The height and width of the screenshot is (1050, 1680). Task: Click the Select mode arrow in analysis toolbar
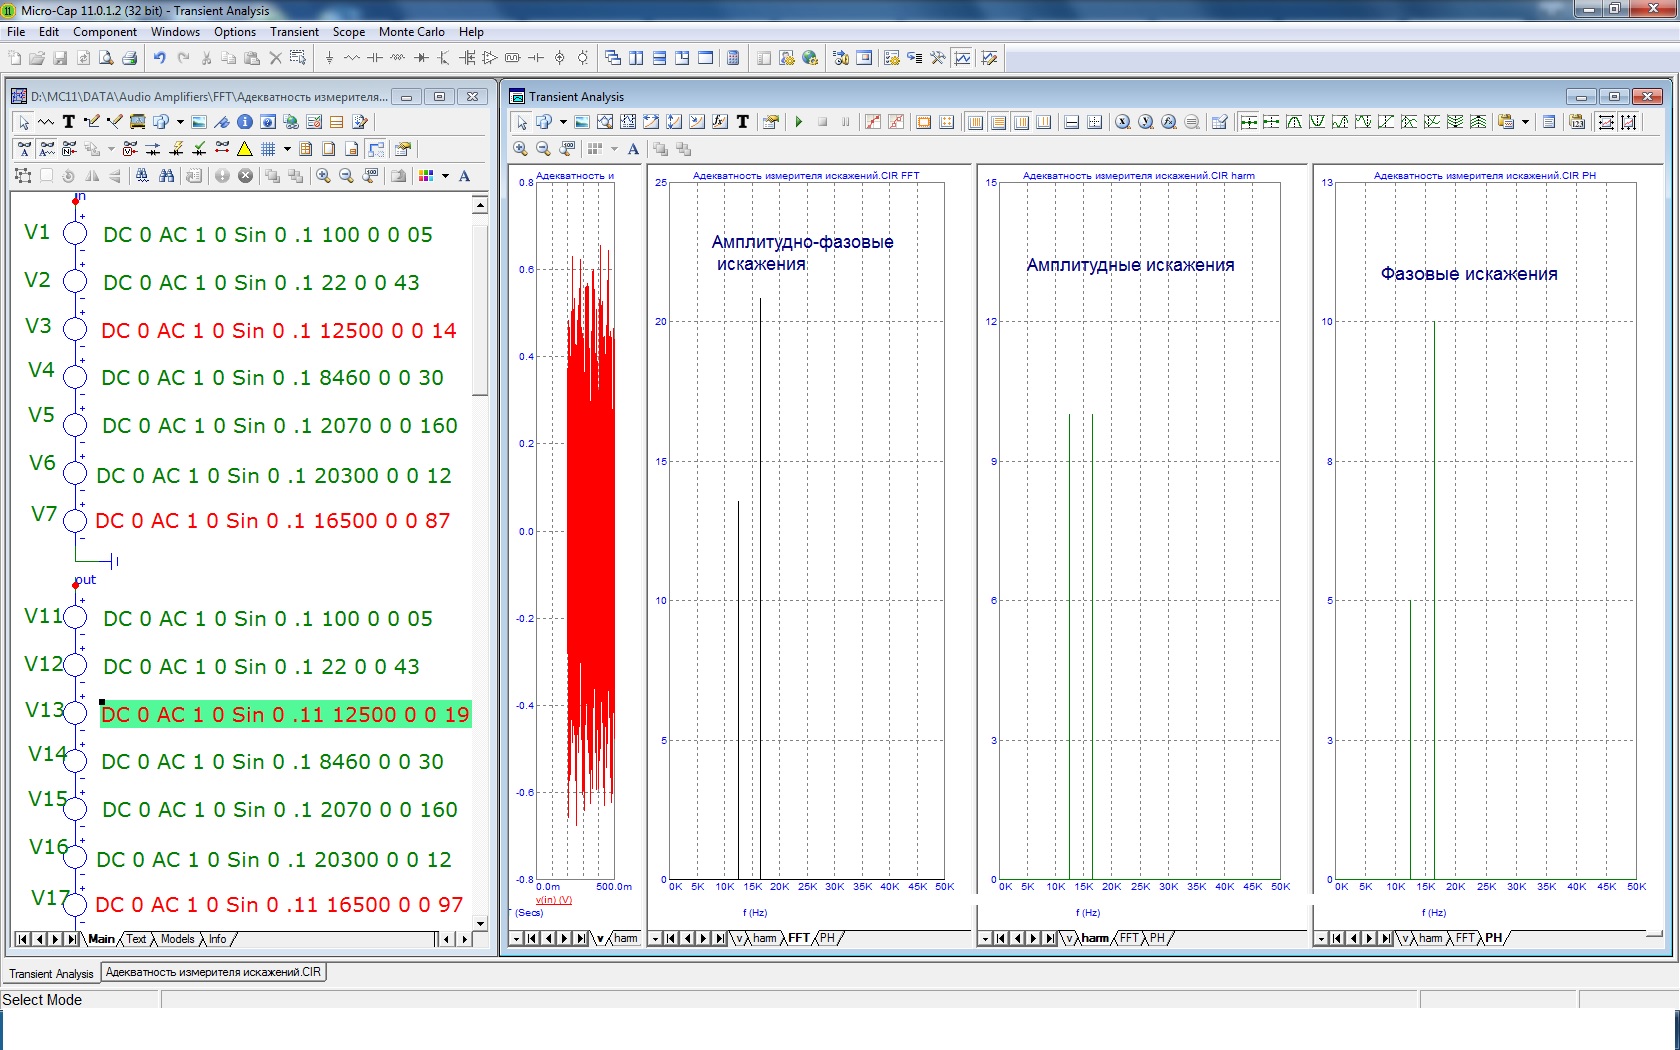[x=521, y=122]
